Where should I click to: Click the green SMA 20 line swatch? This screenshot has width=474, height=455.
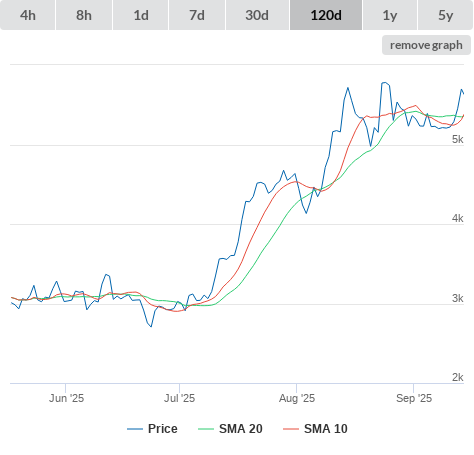[x=206, y=429]
